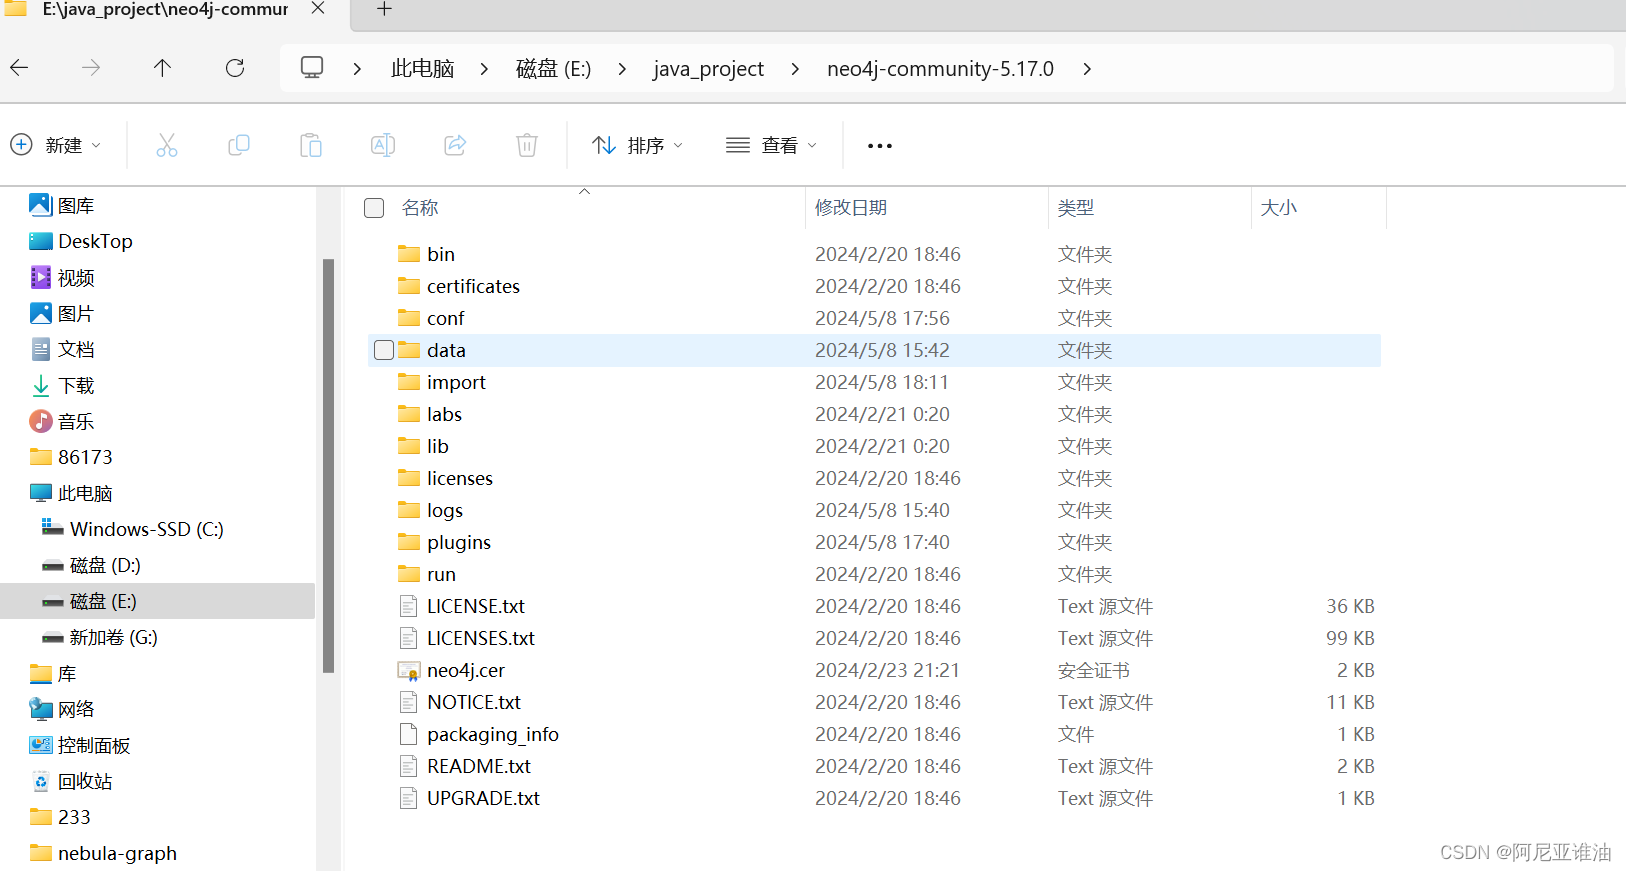Select the LICENSES.txt file
The height and width of the screenshot is (871, 1626).
(480, 638)
